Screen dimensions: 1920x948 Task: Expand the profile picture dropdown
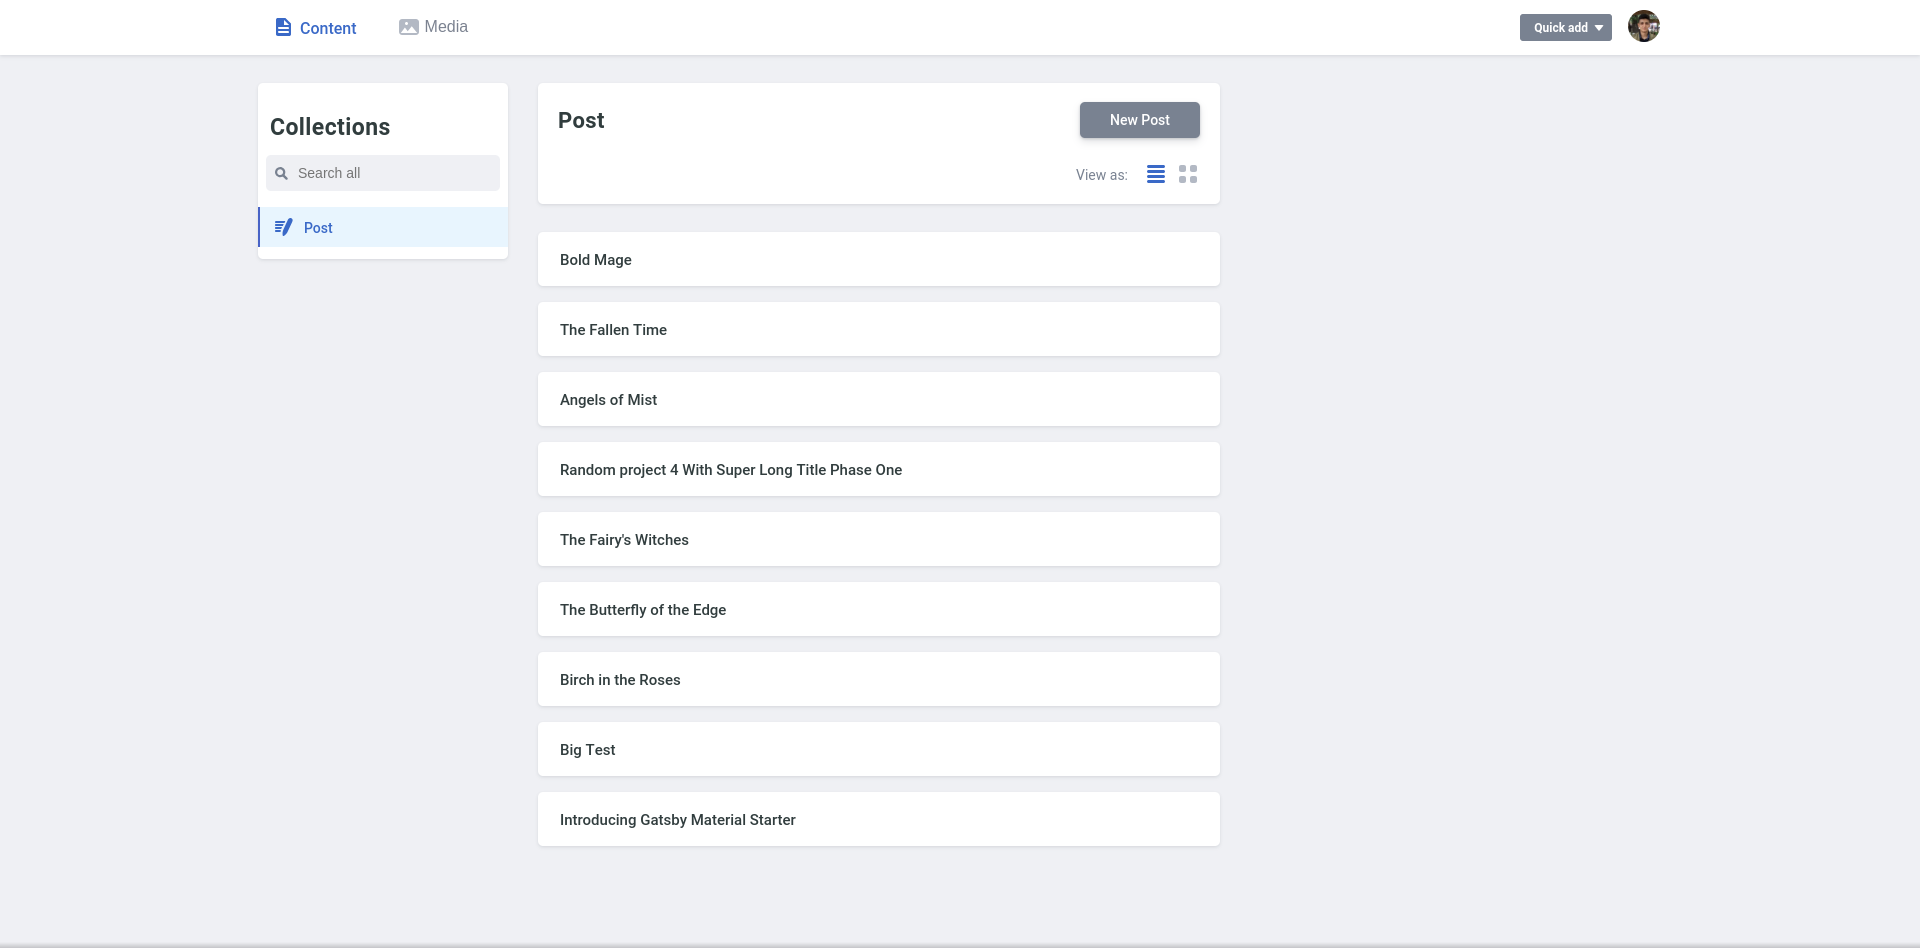pyautogui.click(x=1644, y=26)
